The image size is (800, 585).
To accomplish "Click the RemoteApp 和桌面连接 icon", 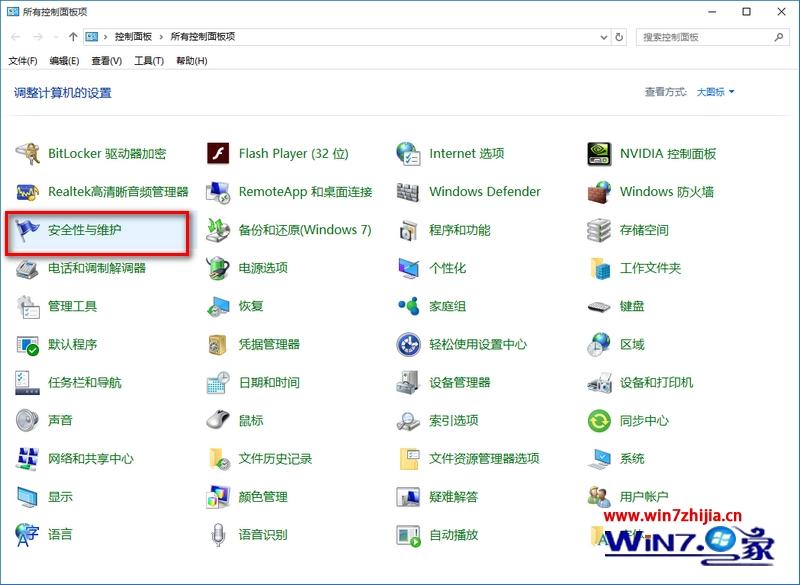I will point(218,192).
